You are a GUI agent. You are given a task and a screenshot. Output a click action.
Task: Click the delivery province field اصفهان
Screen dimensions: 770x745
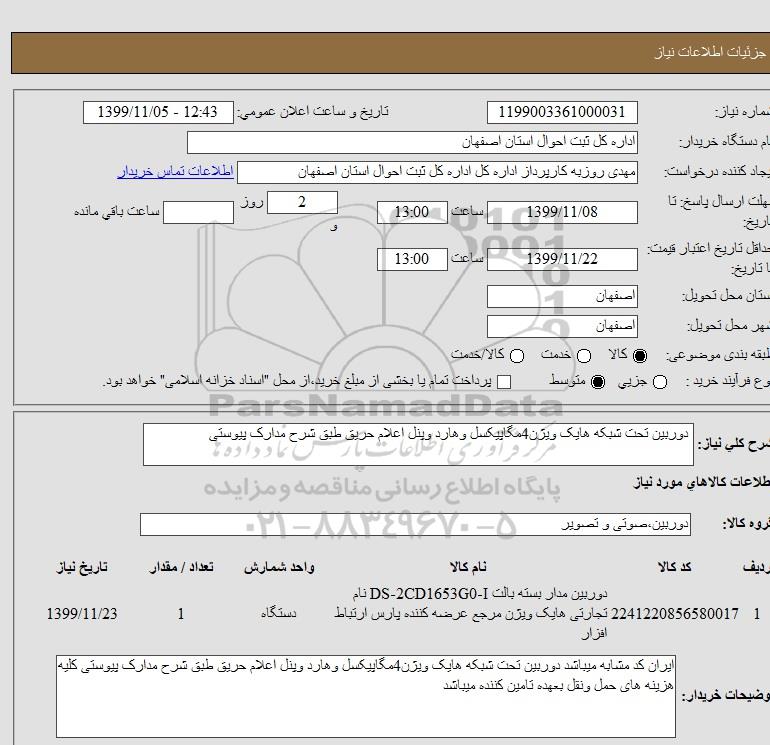point(562,297)
